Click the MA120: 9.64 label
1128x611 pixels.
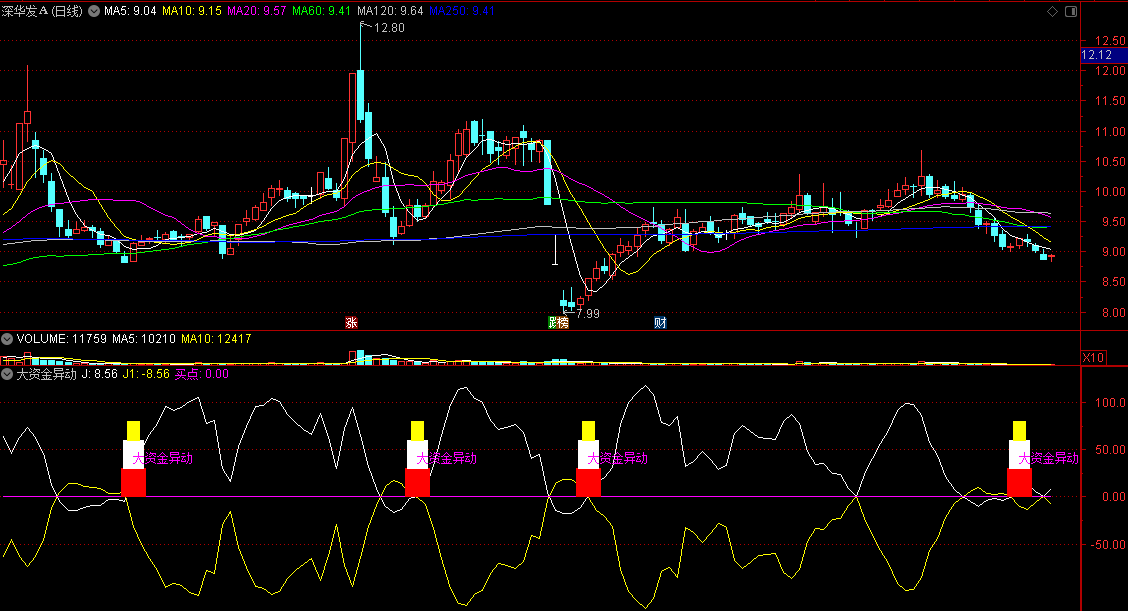390,12
